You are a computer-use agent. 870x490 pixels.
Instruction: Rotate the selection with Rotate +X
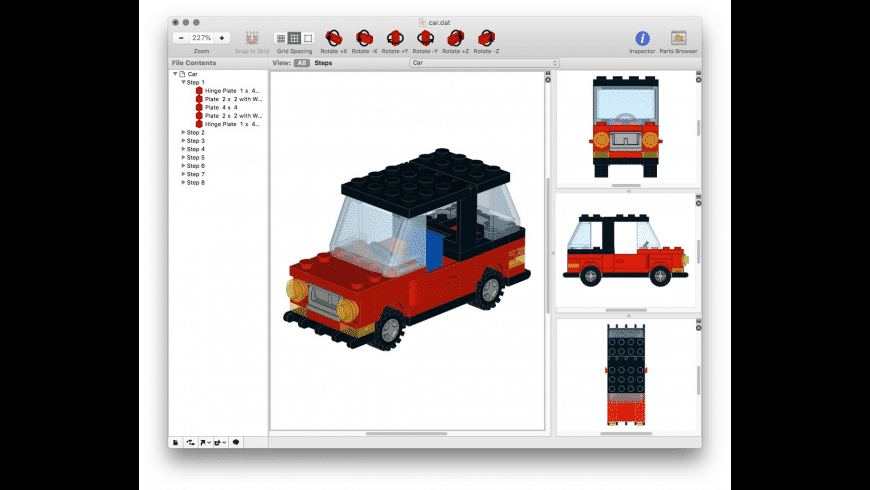pyautogui.click(x=333, y=38)
